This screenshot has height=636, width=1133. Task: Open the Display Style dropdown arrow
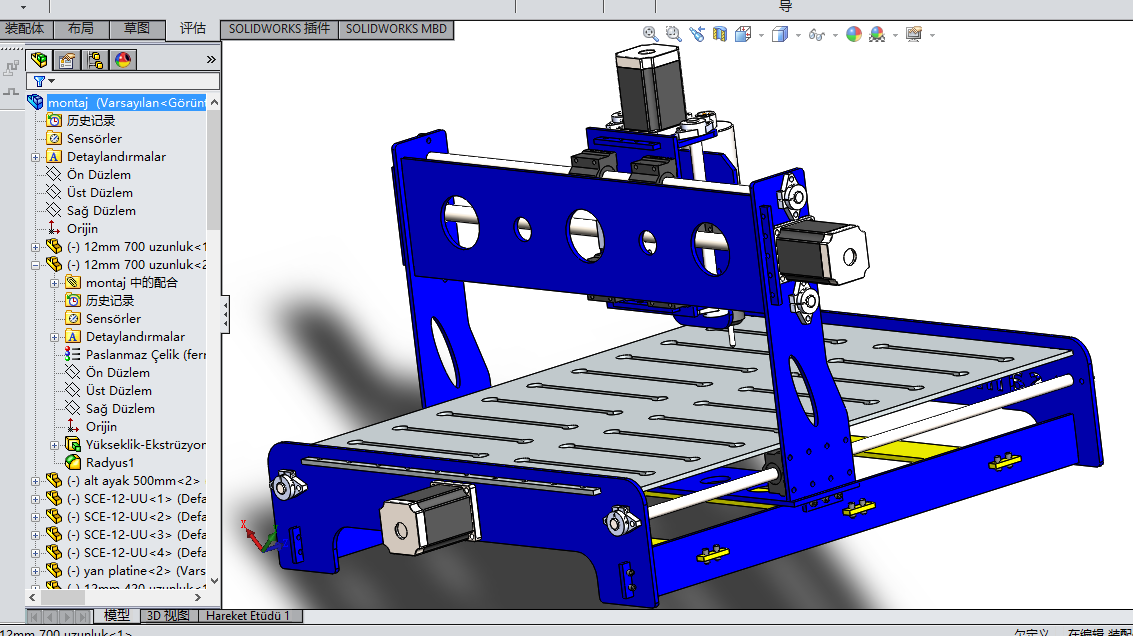pyautogui.click(x=798, y=35)
